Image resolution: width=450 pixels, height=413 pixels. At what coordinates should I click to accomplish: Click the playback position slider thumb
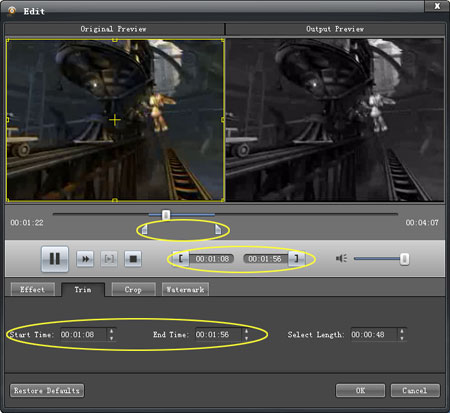166,215
